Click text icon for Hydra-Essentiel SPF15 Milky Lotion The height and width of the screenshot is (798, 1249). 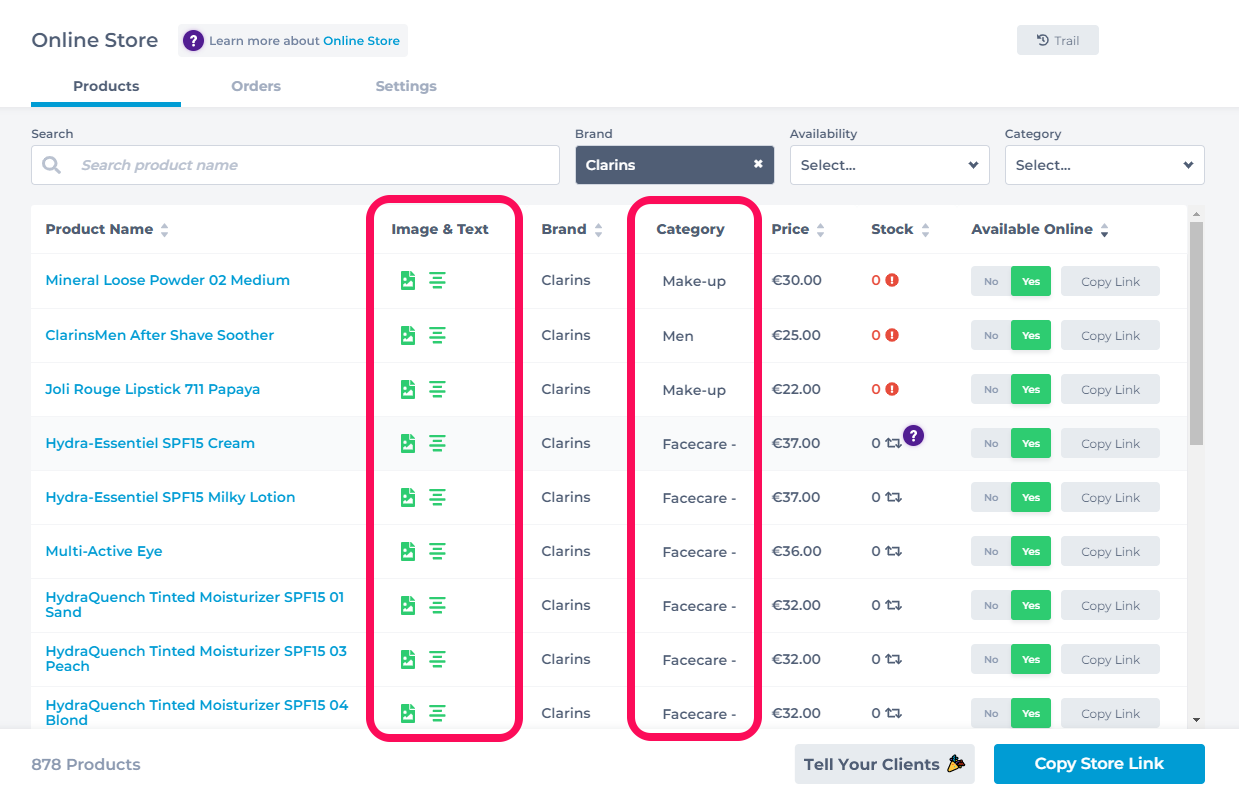point(437,497)
